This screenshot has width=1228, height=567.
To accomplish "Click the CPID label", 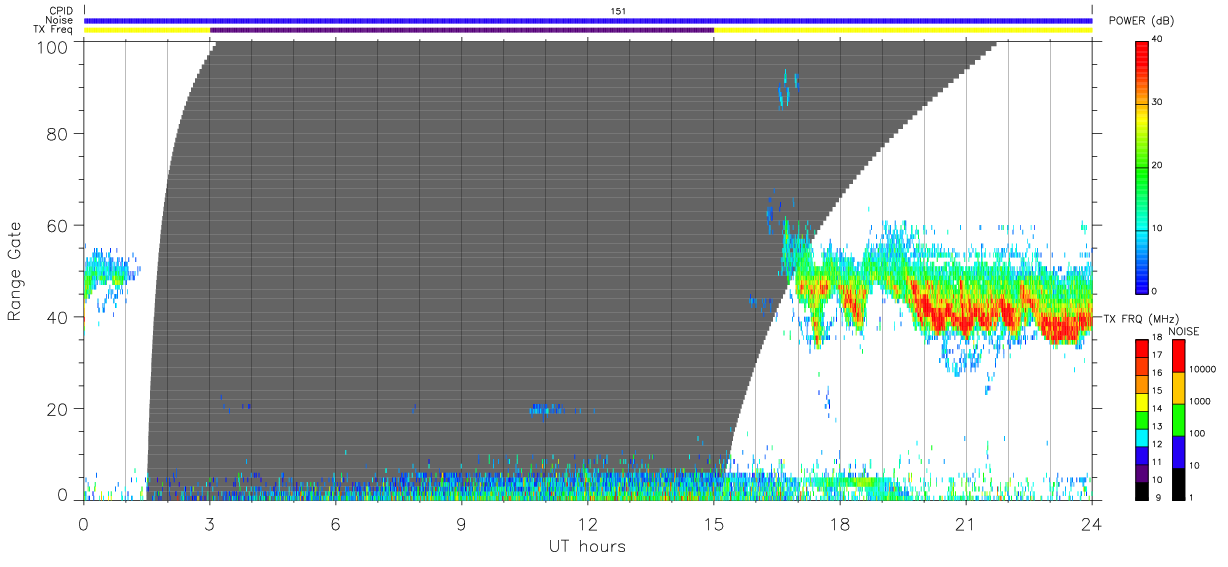I will [61, 11].
